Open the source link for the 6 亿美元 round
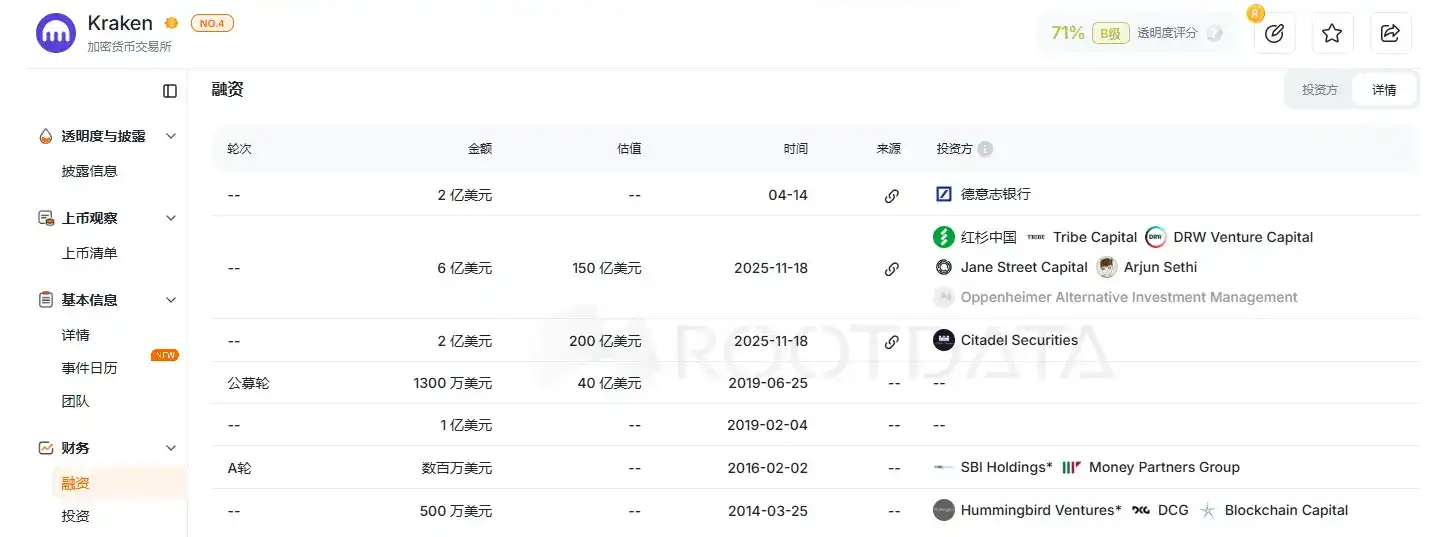 (x=891, y=268)
